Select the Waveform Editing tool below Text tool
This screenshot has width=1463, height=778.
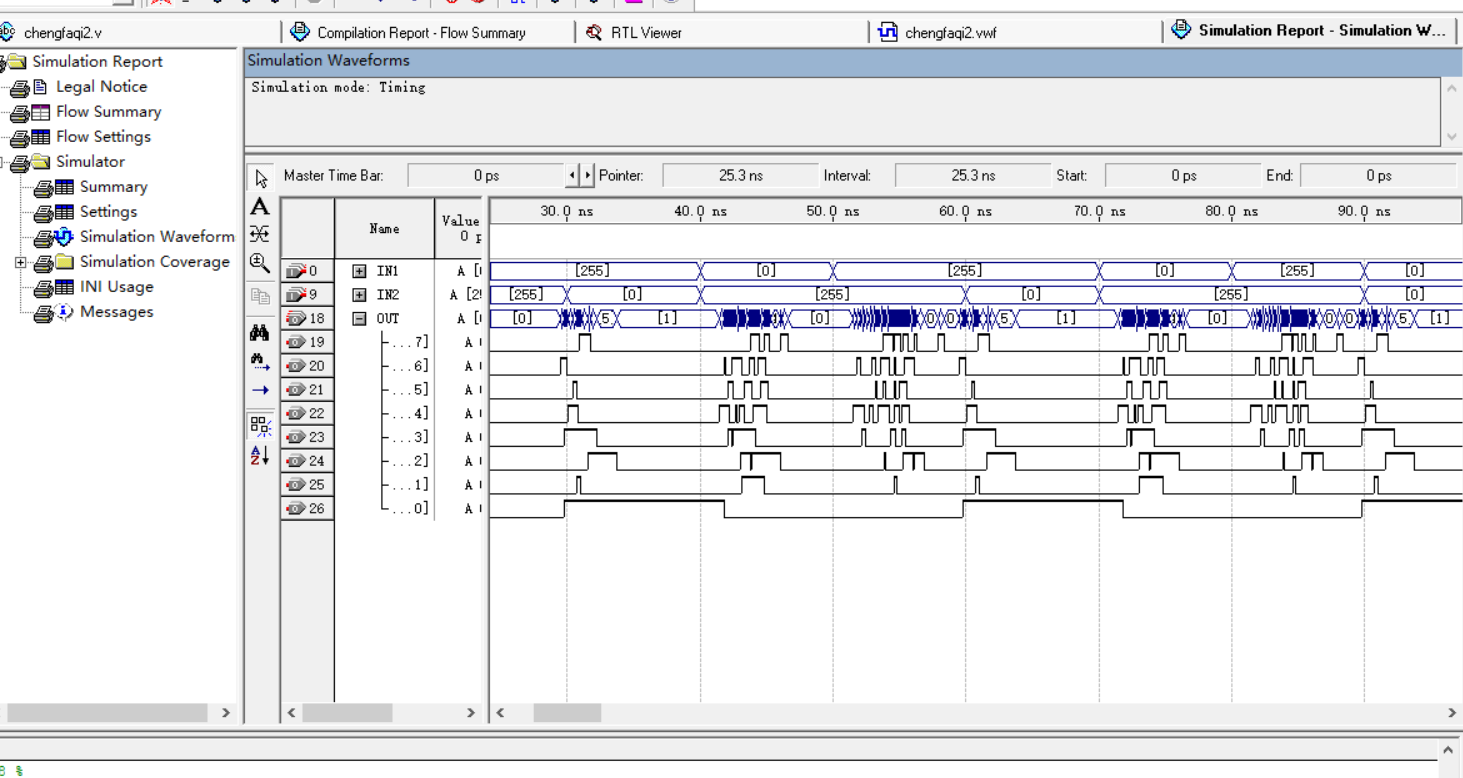point(260,234)
